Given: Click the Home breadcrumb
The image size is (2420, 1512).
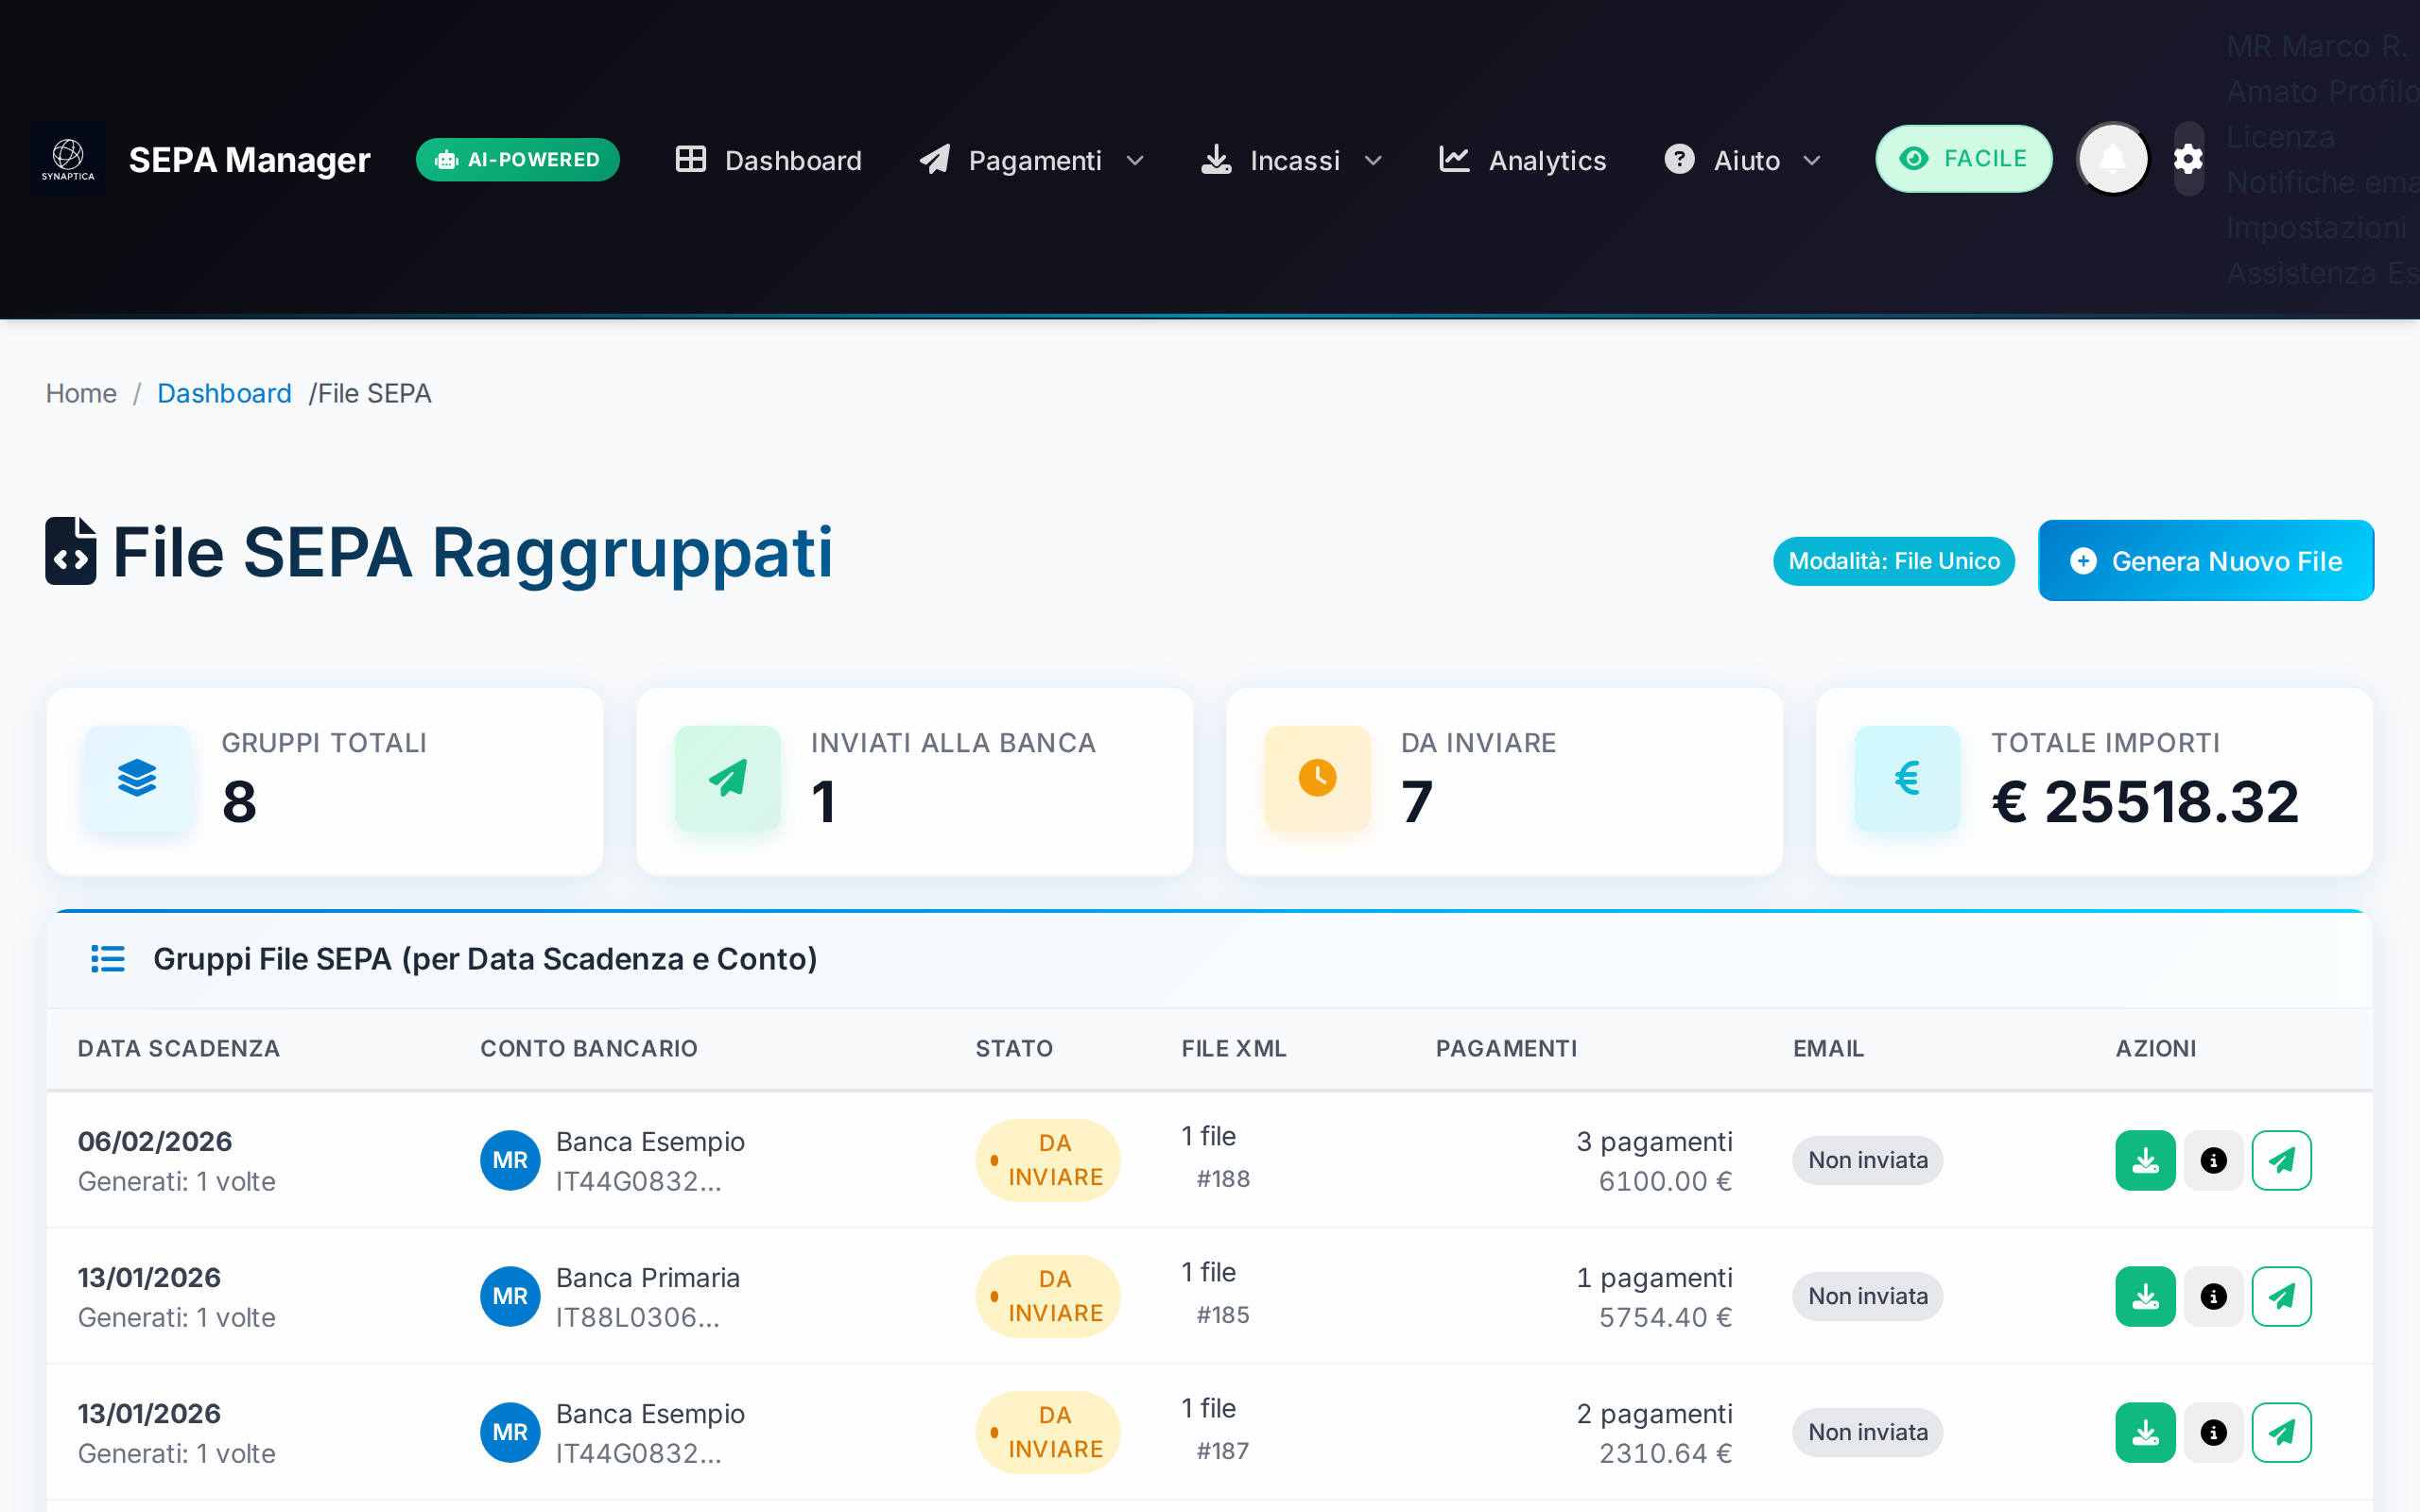Looking at the screenshot, I should click(81, 393).
